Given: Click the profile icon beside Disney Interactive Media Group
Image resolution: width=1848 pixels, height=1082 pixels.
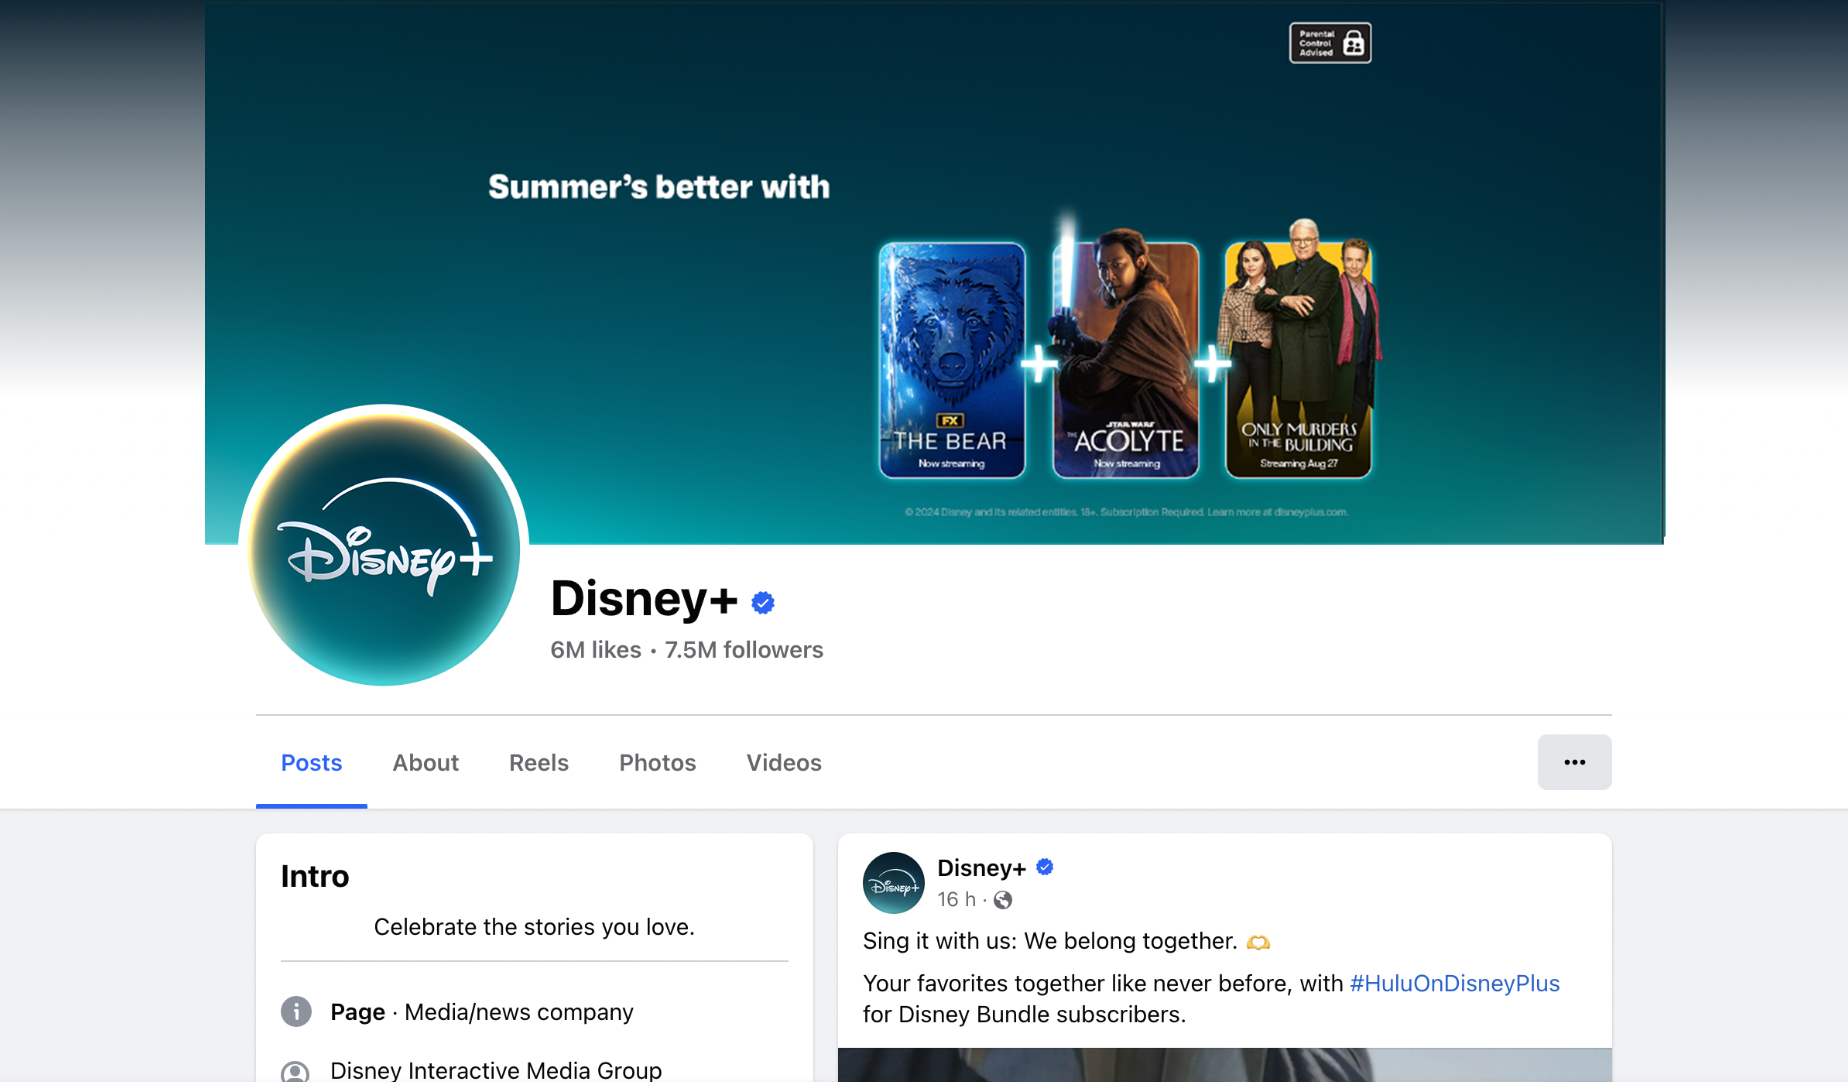Looking at the screenshot, I should pos(296,1071).
